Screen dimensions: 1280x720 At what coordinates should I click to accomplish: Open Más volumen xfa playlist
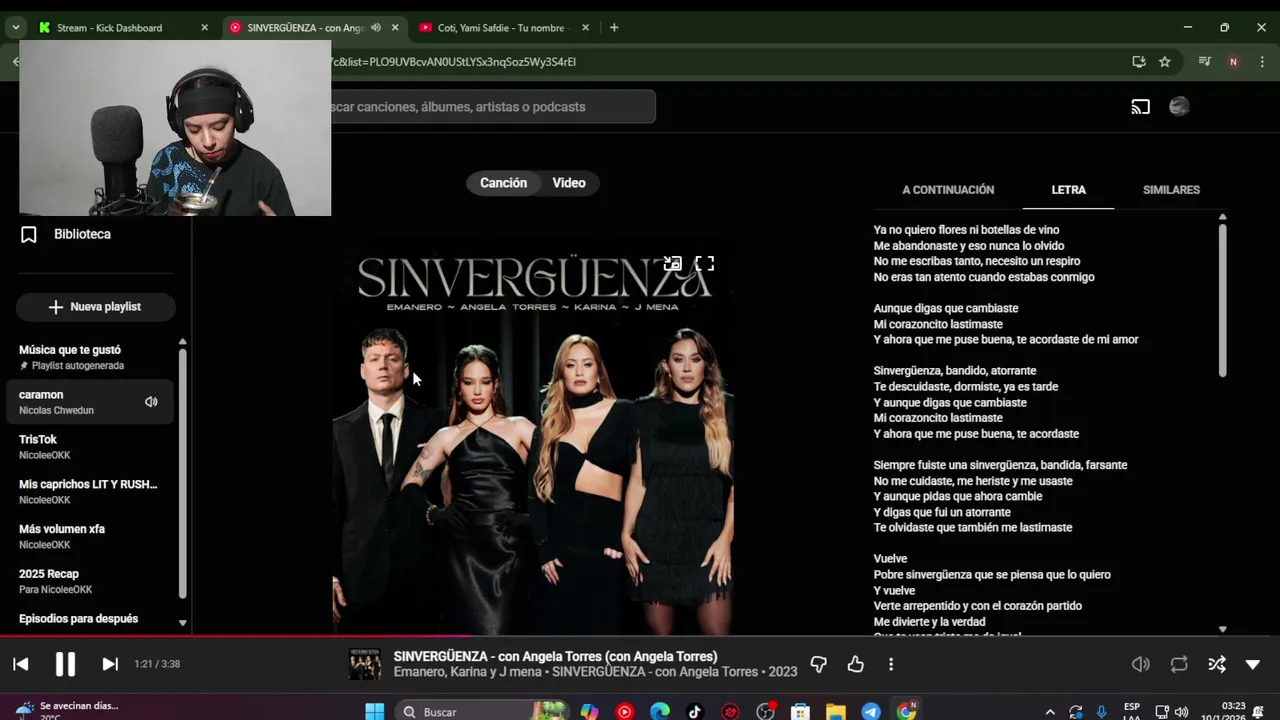point(90,536)
